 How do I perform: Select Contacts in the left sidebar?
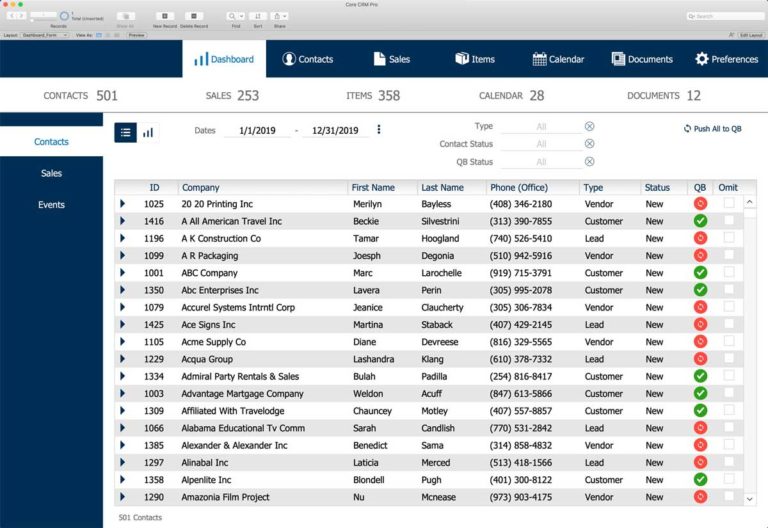(51, 142)
